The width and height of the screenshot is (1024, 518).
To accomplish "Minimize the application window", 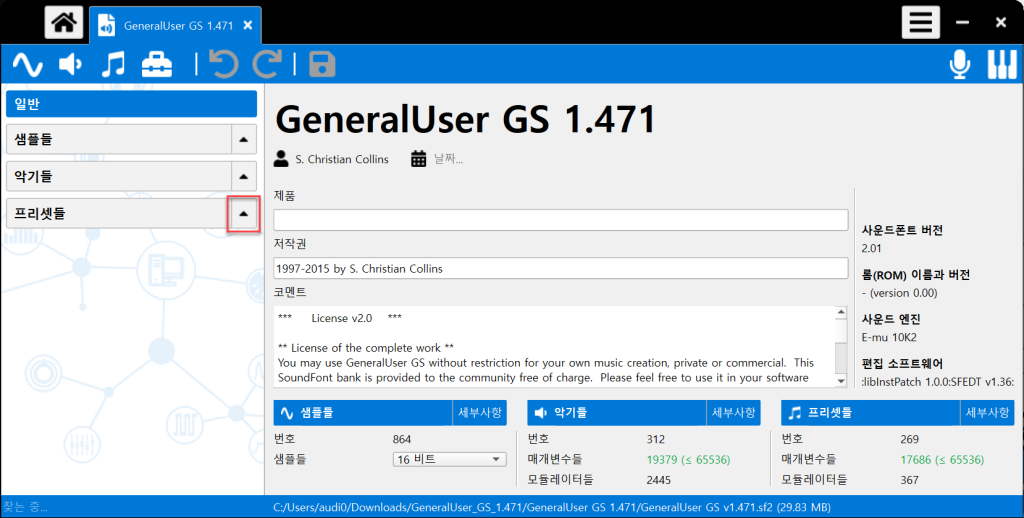I will 963,23.
